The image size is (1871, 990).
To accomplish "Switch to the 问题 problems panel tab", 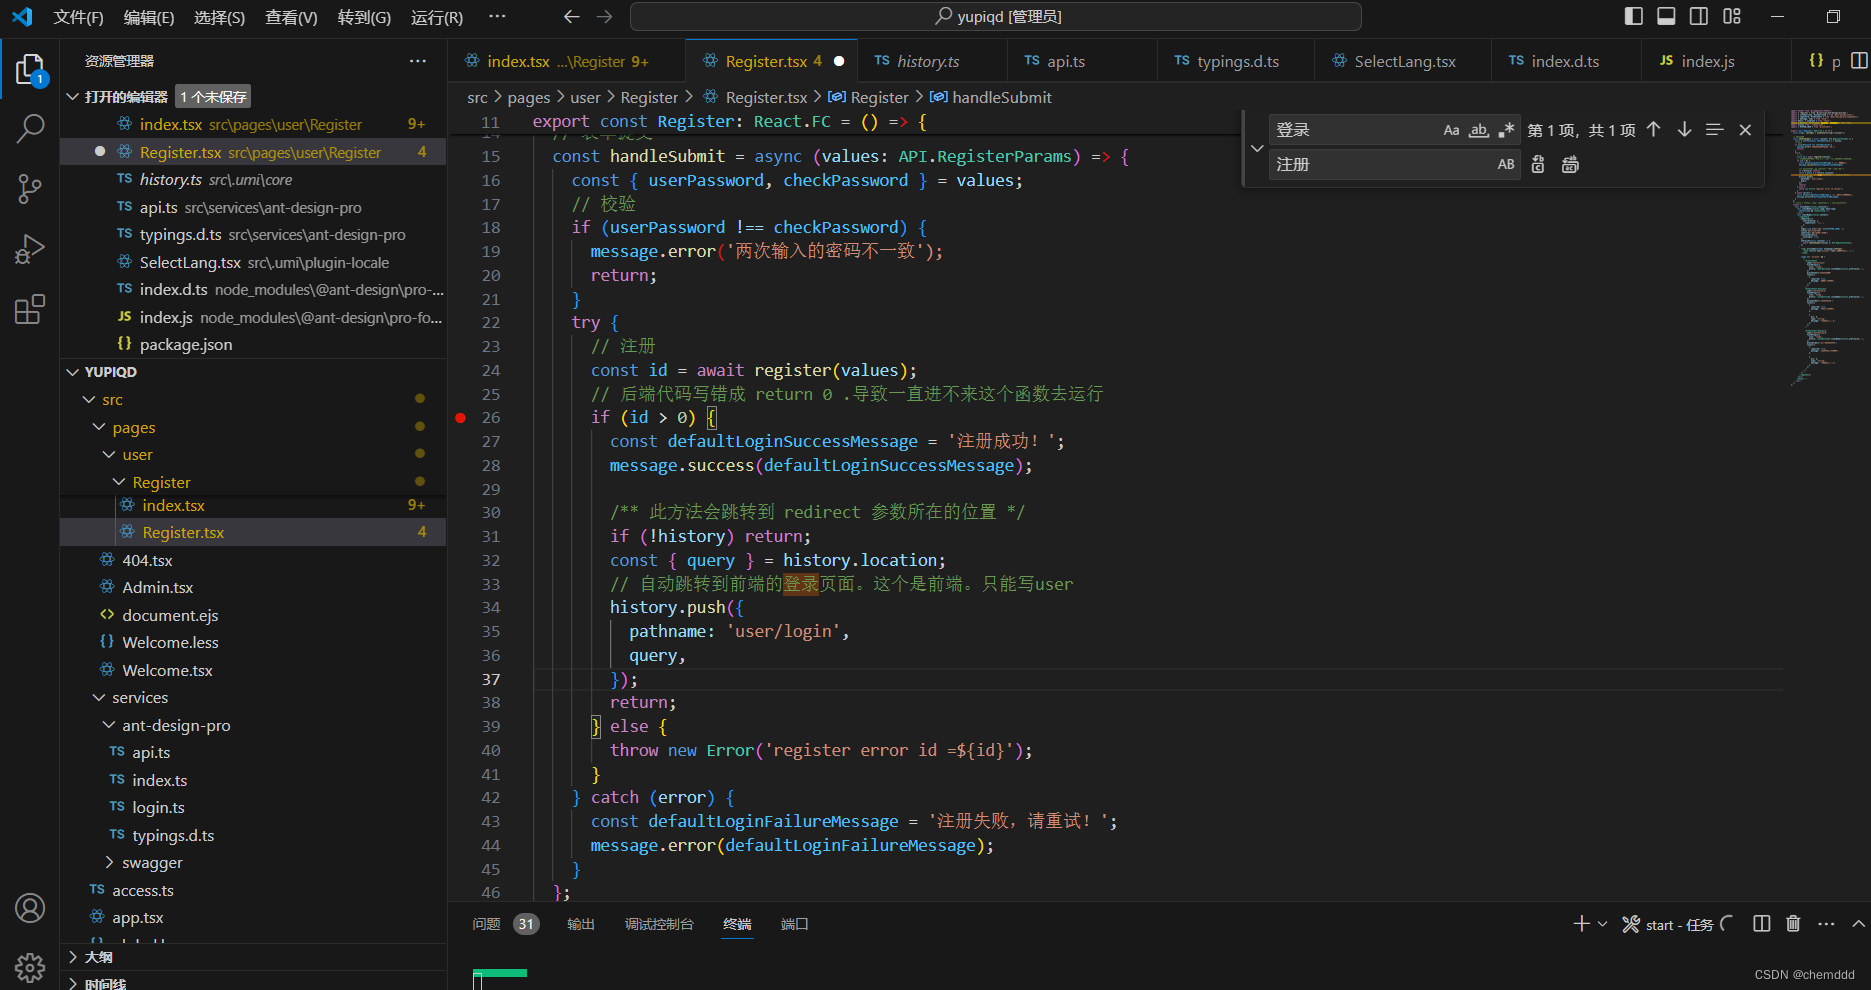I will pos(487,924).
